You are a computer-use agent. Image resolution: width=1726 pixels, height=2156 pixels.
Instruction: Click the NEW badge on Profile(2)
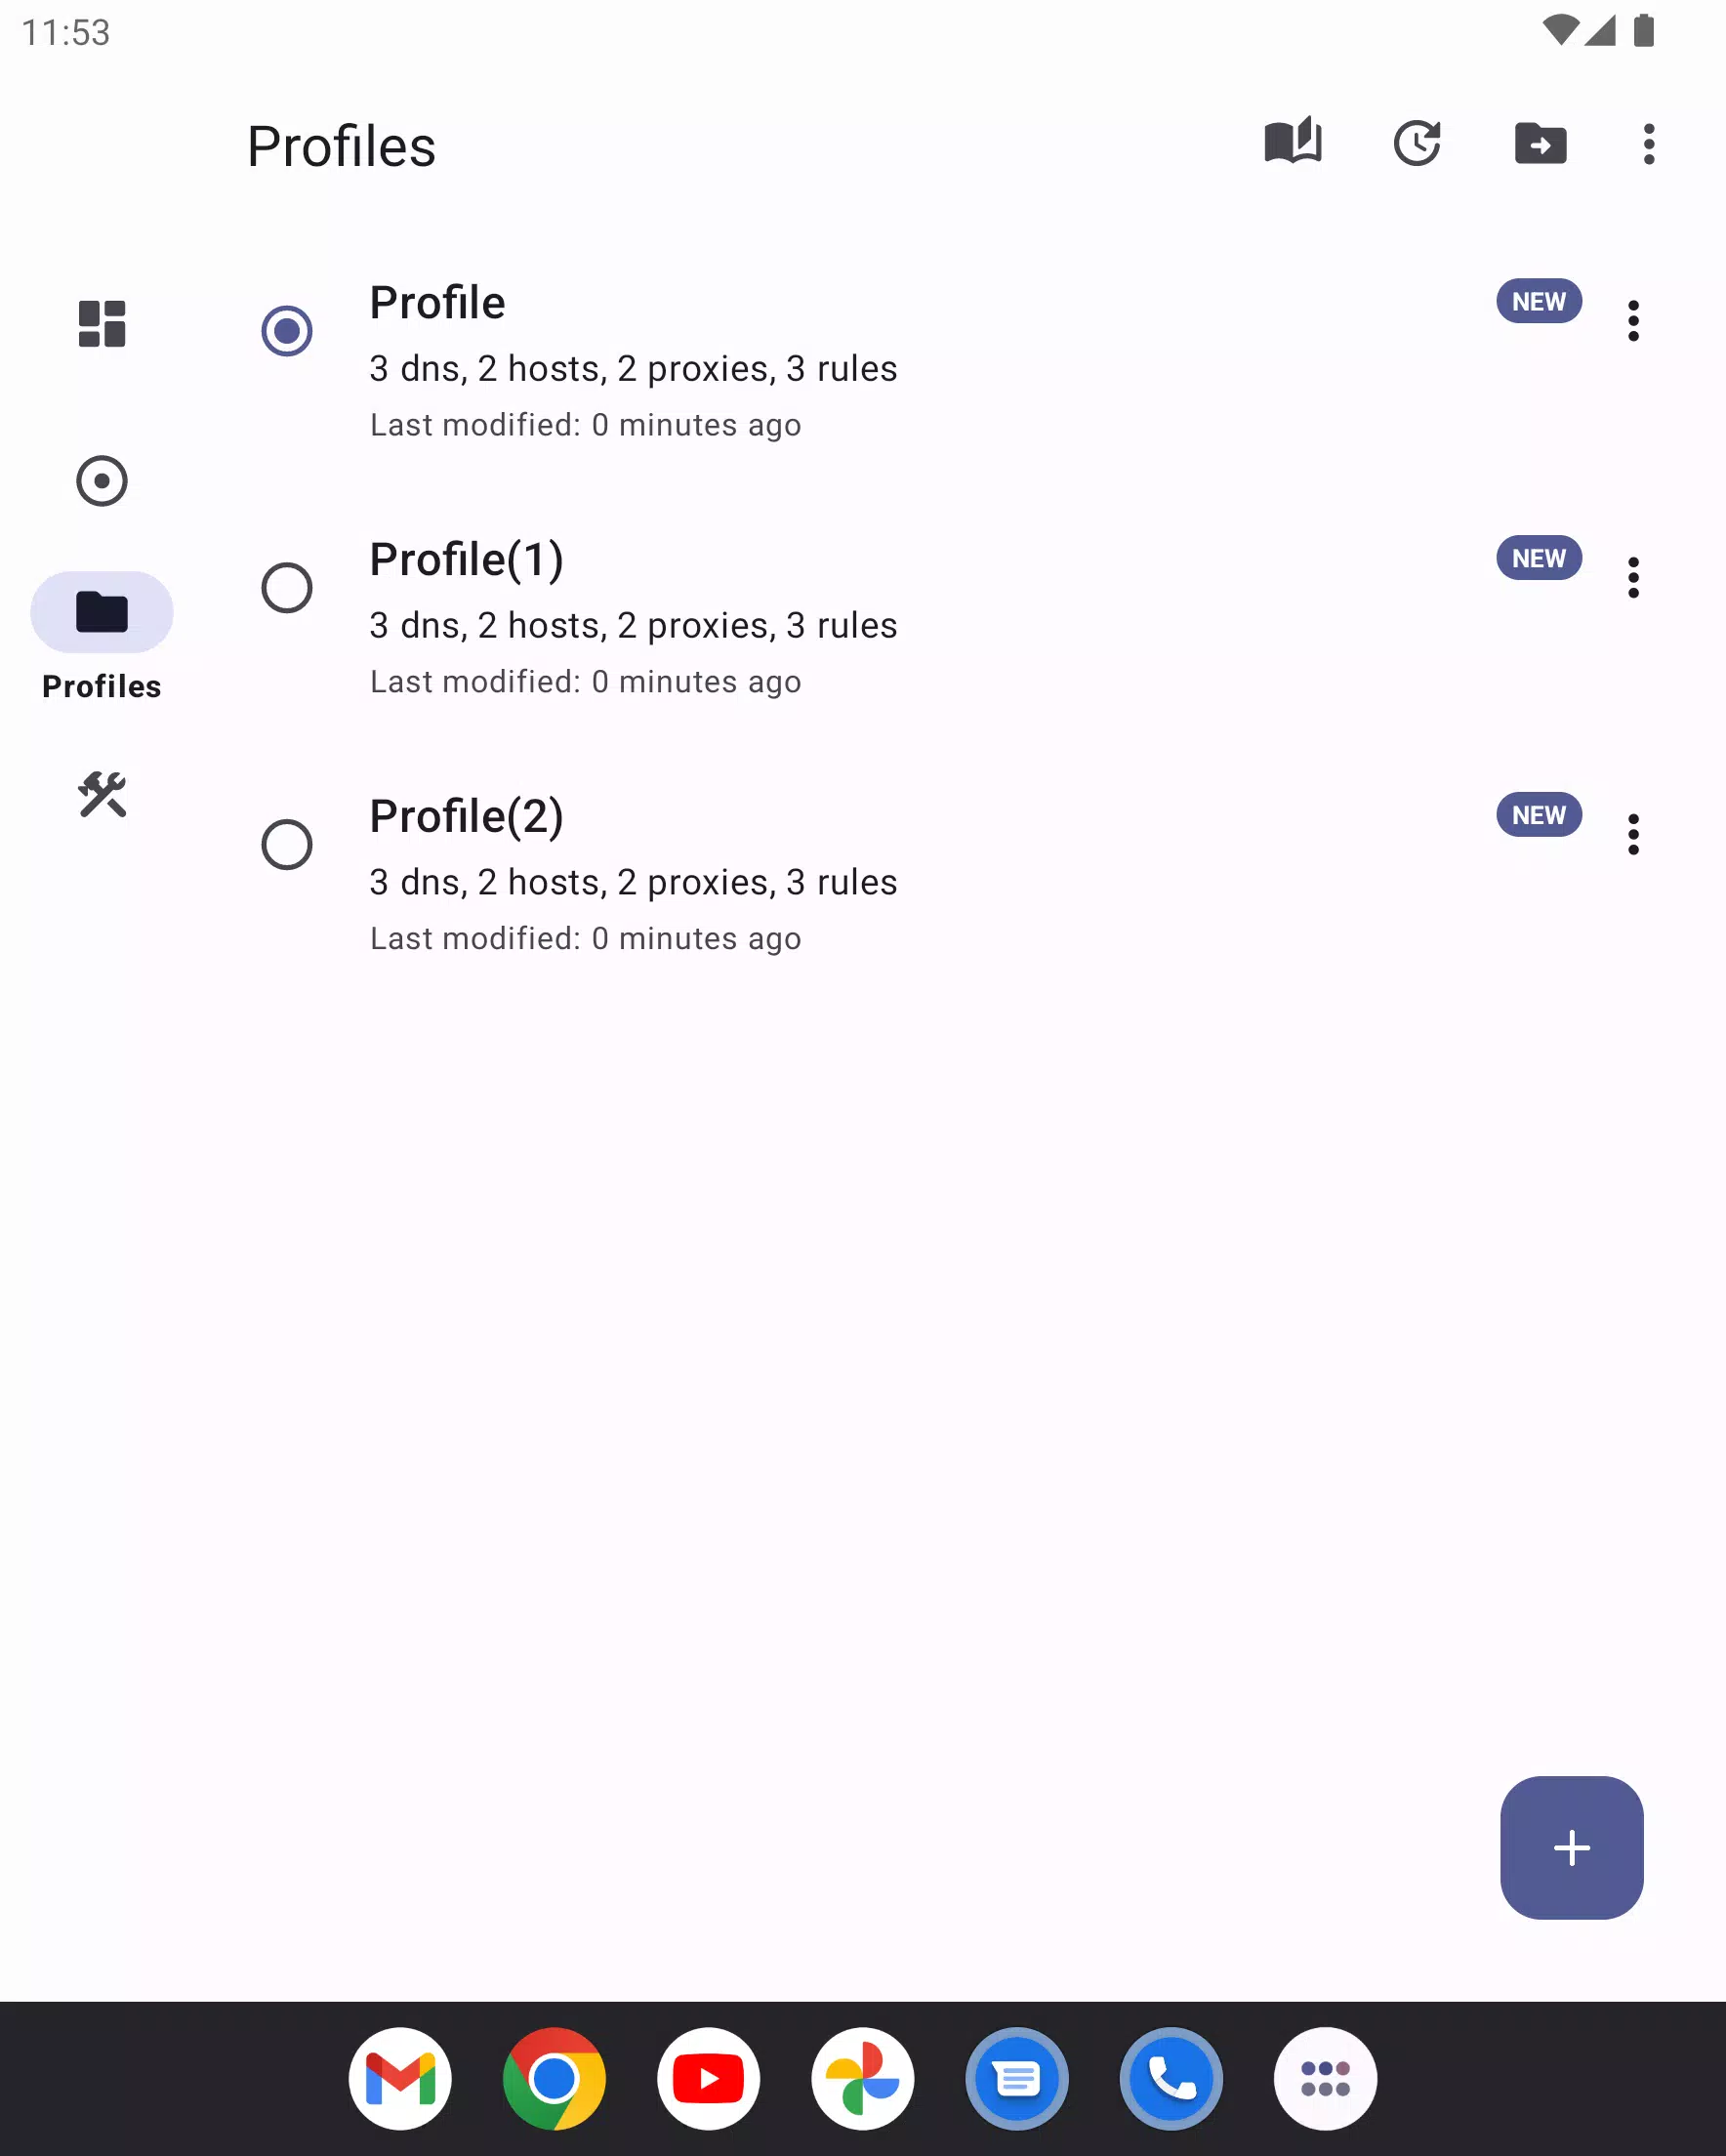1539,815
